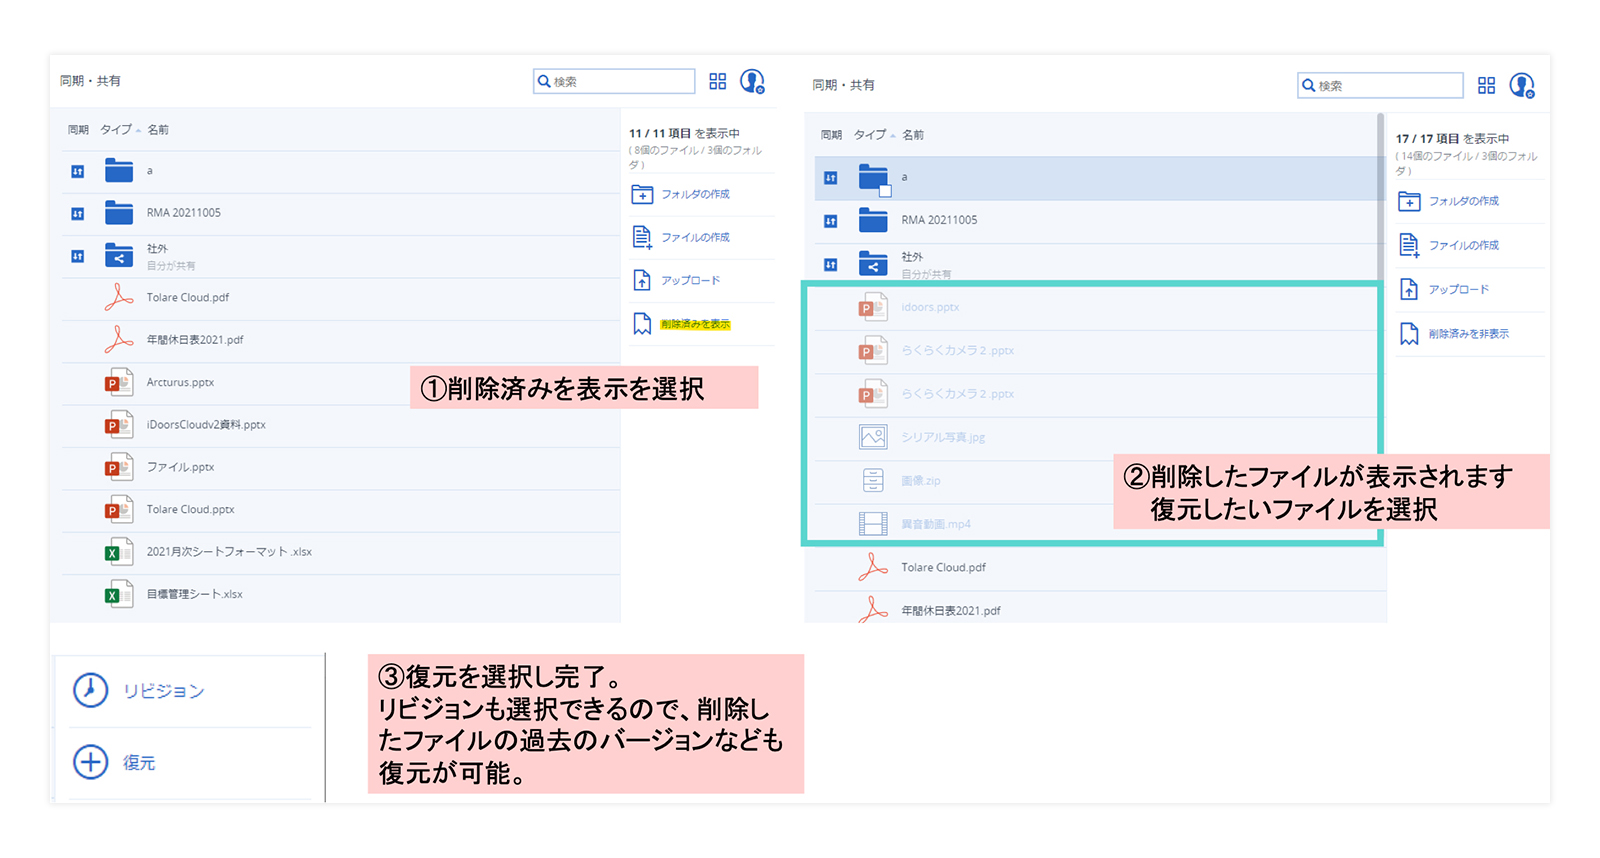Screen dimensions: 1600x858
Task: Sort by タイプ column in right panel
Action: point(870,135)
